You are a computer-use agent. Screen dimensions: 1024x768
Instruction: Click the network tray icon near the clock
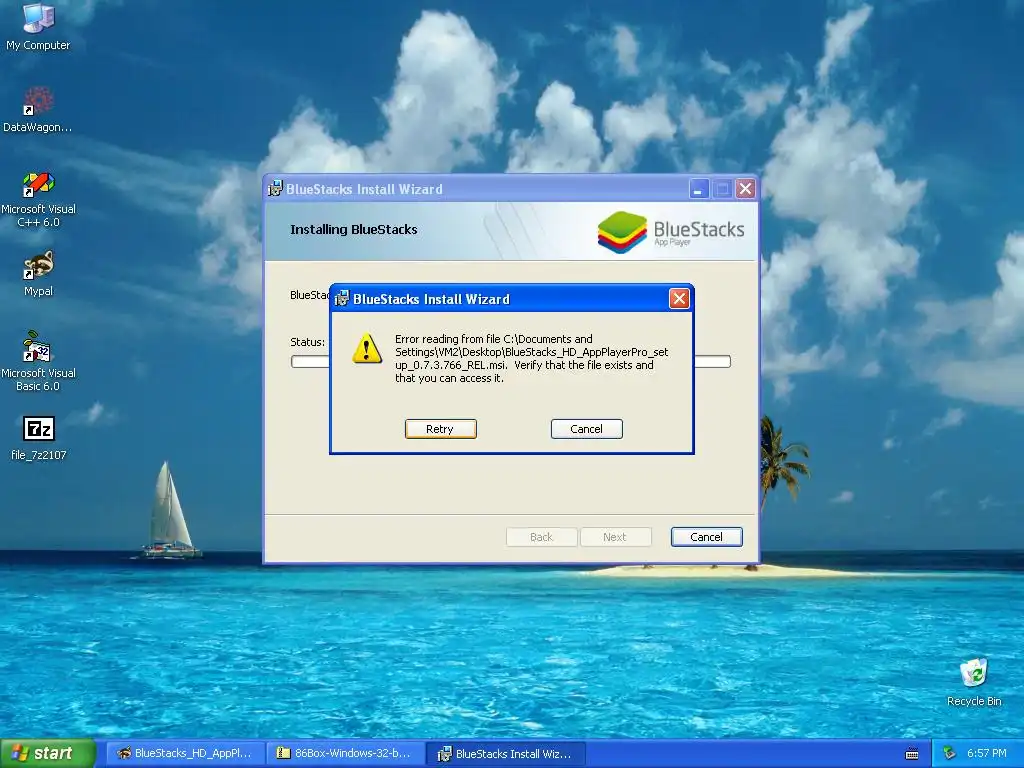[950, 754]
